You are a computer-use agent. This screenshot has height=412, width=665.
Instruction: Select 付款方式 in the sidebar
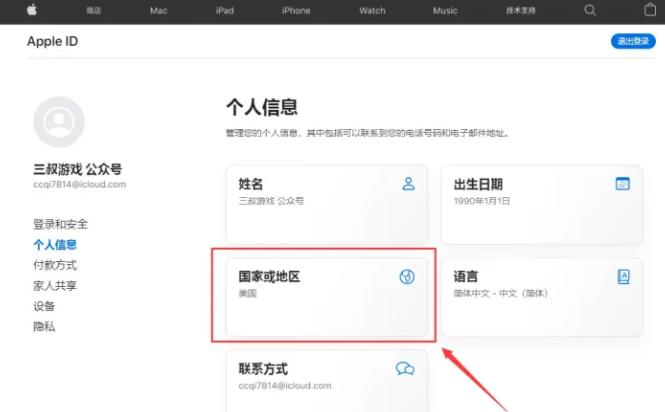pos(55,265)
